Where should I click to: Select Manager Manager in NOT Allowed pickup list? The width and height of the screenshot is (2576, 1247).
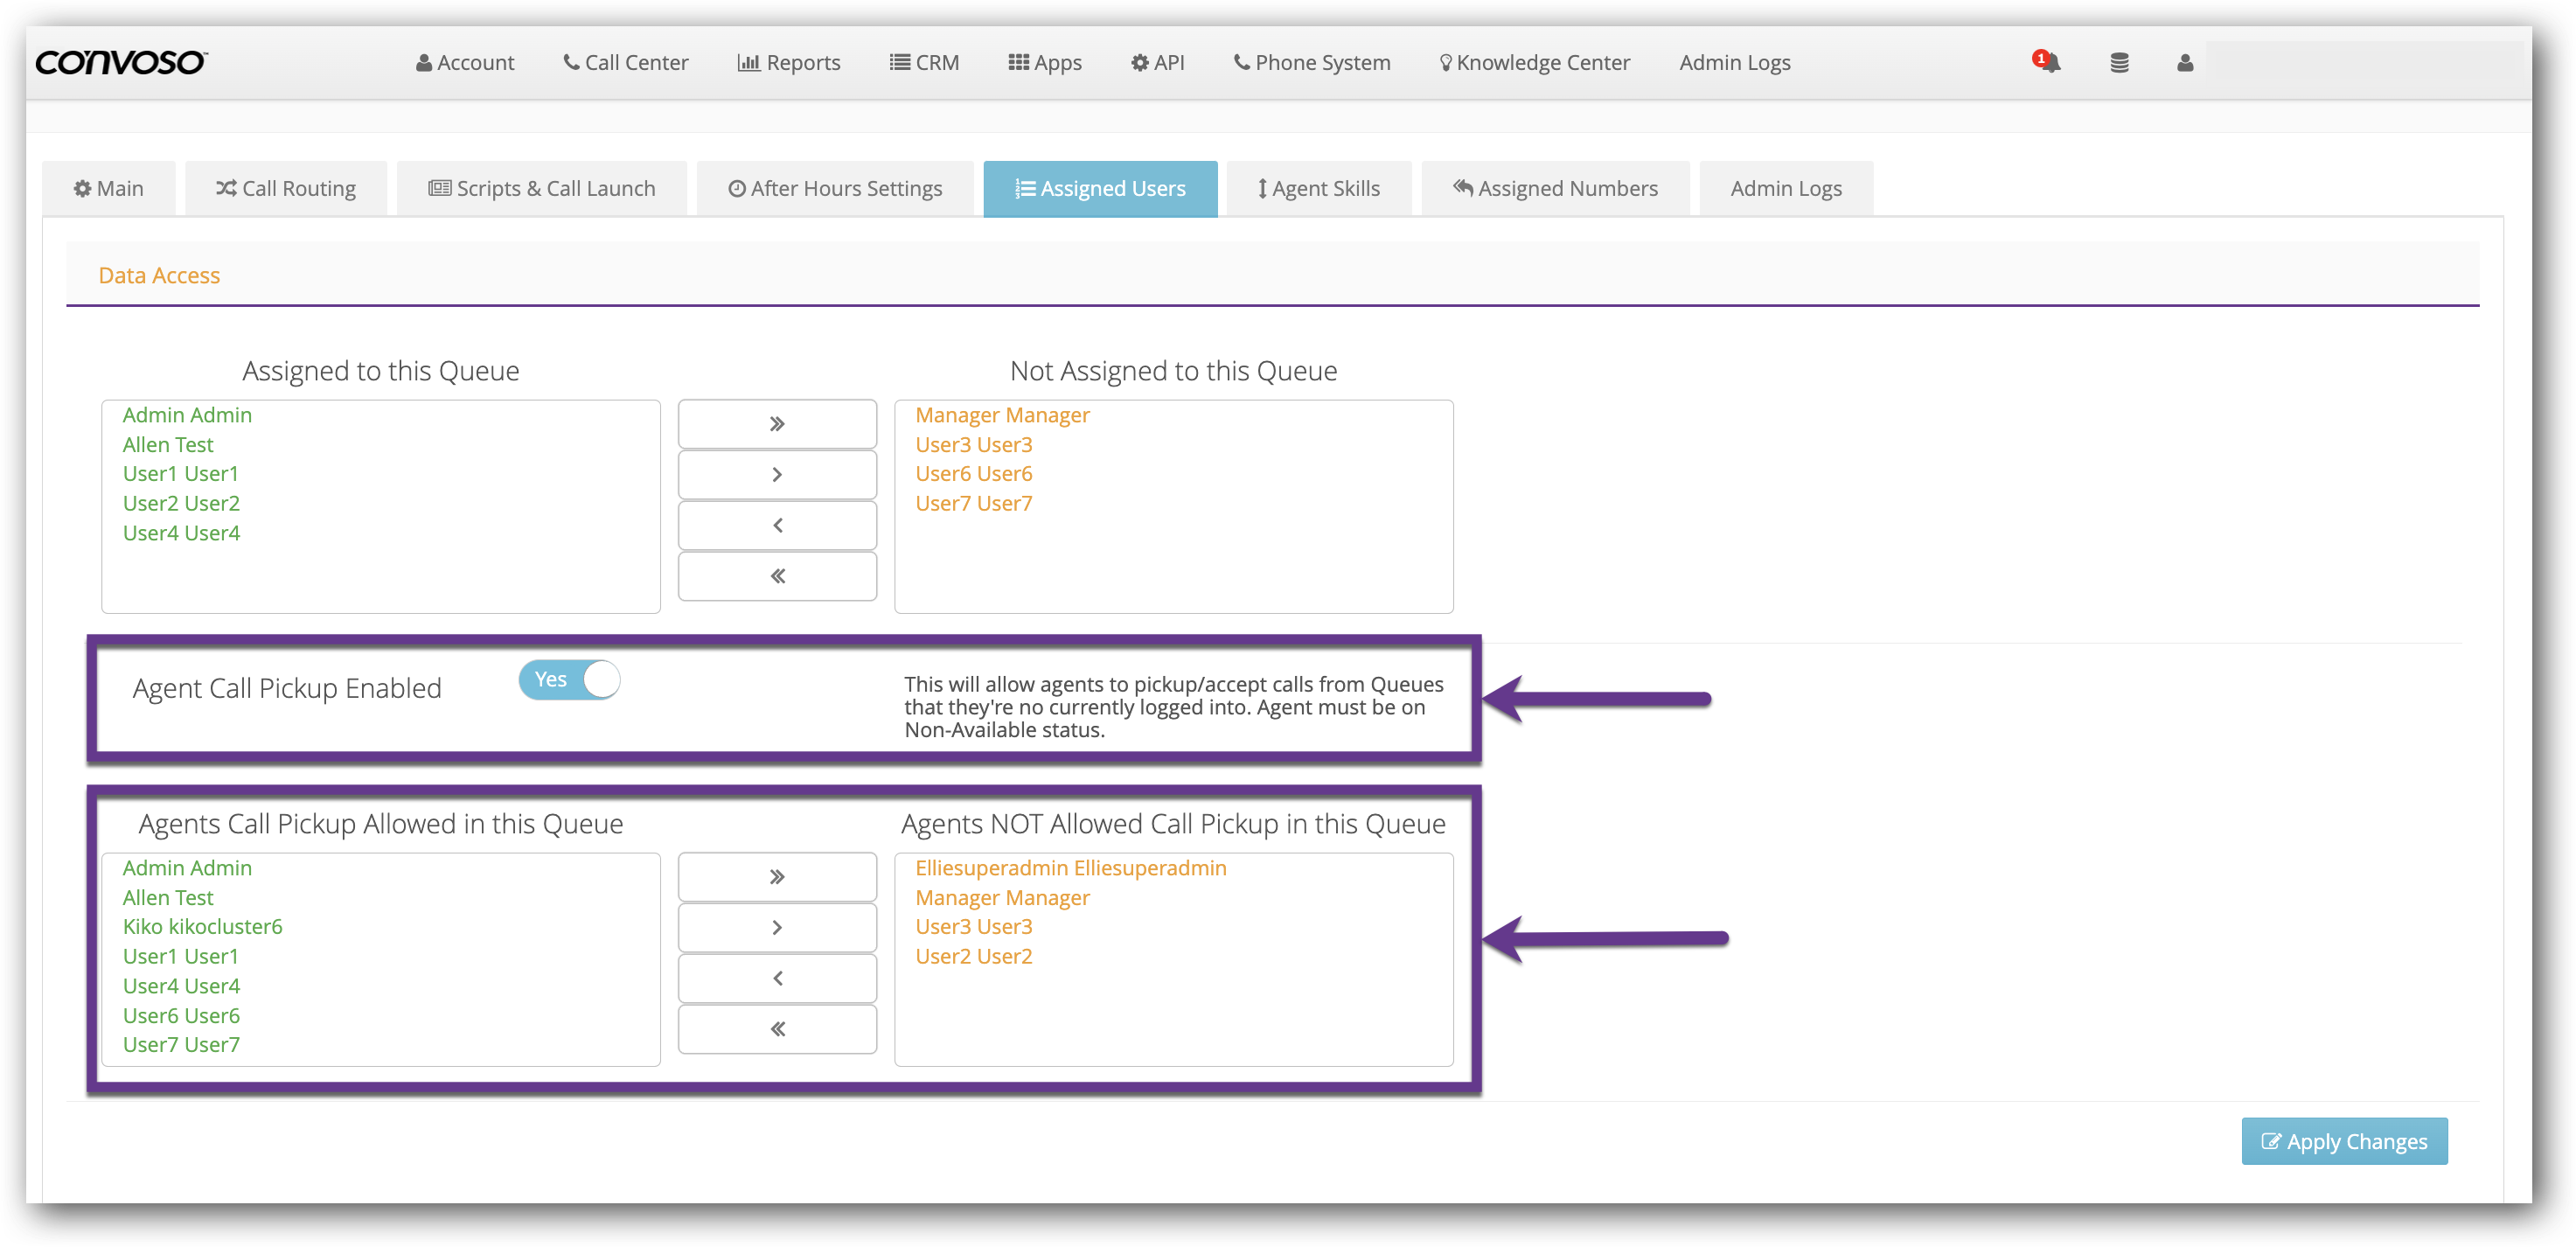pos(1002,898)
